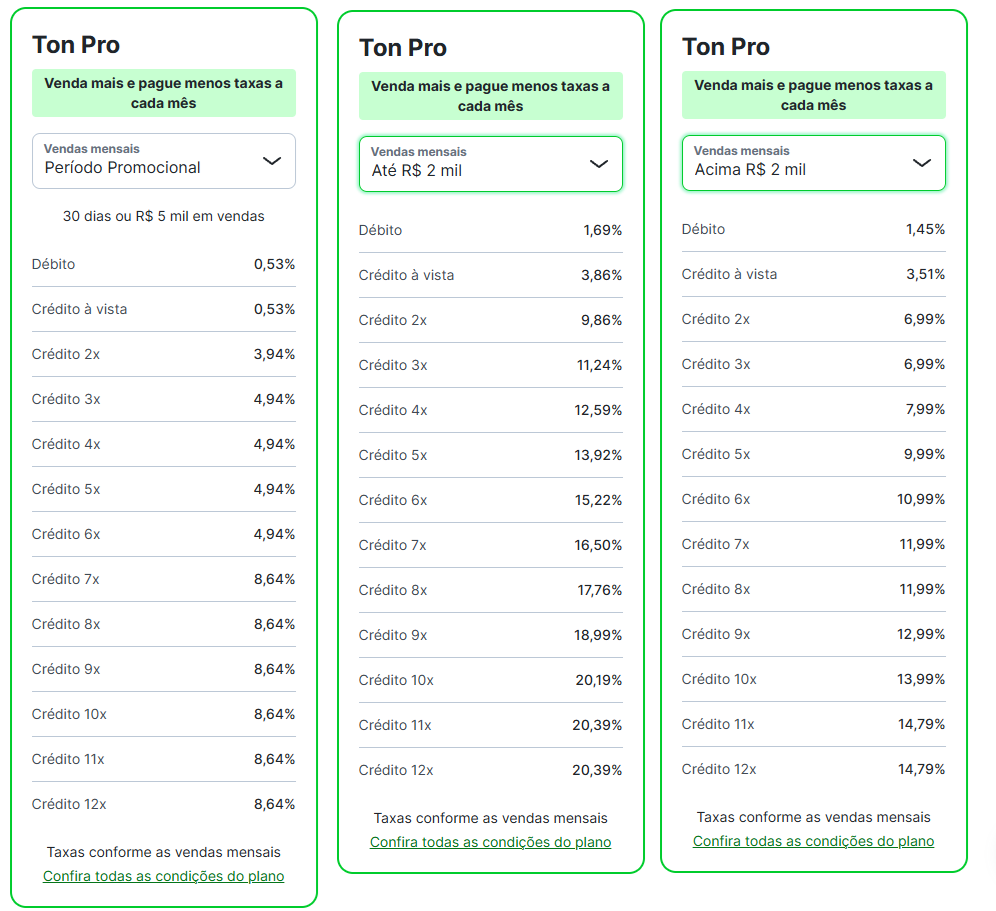Expand the "Acima R$ 2 mil" dropdown

point(813,163)
